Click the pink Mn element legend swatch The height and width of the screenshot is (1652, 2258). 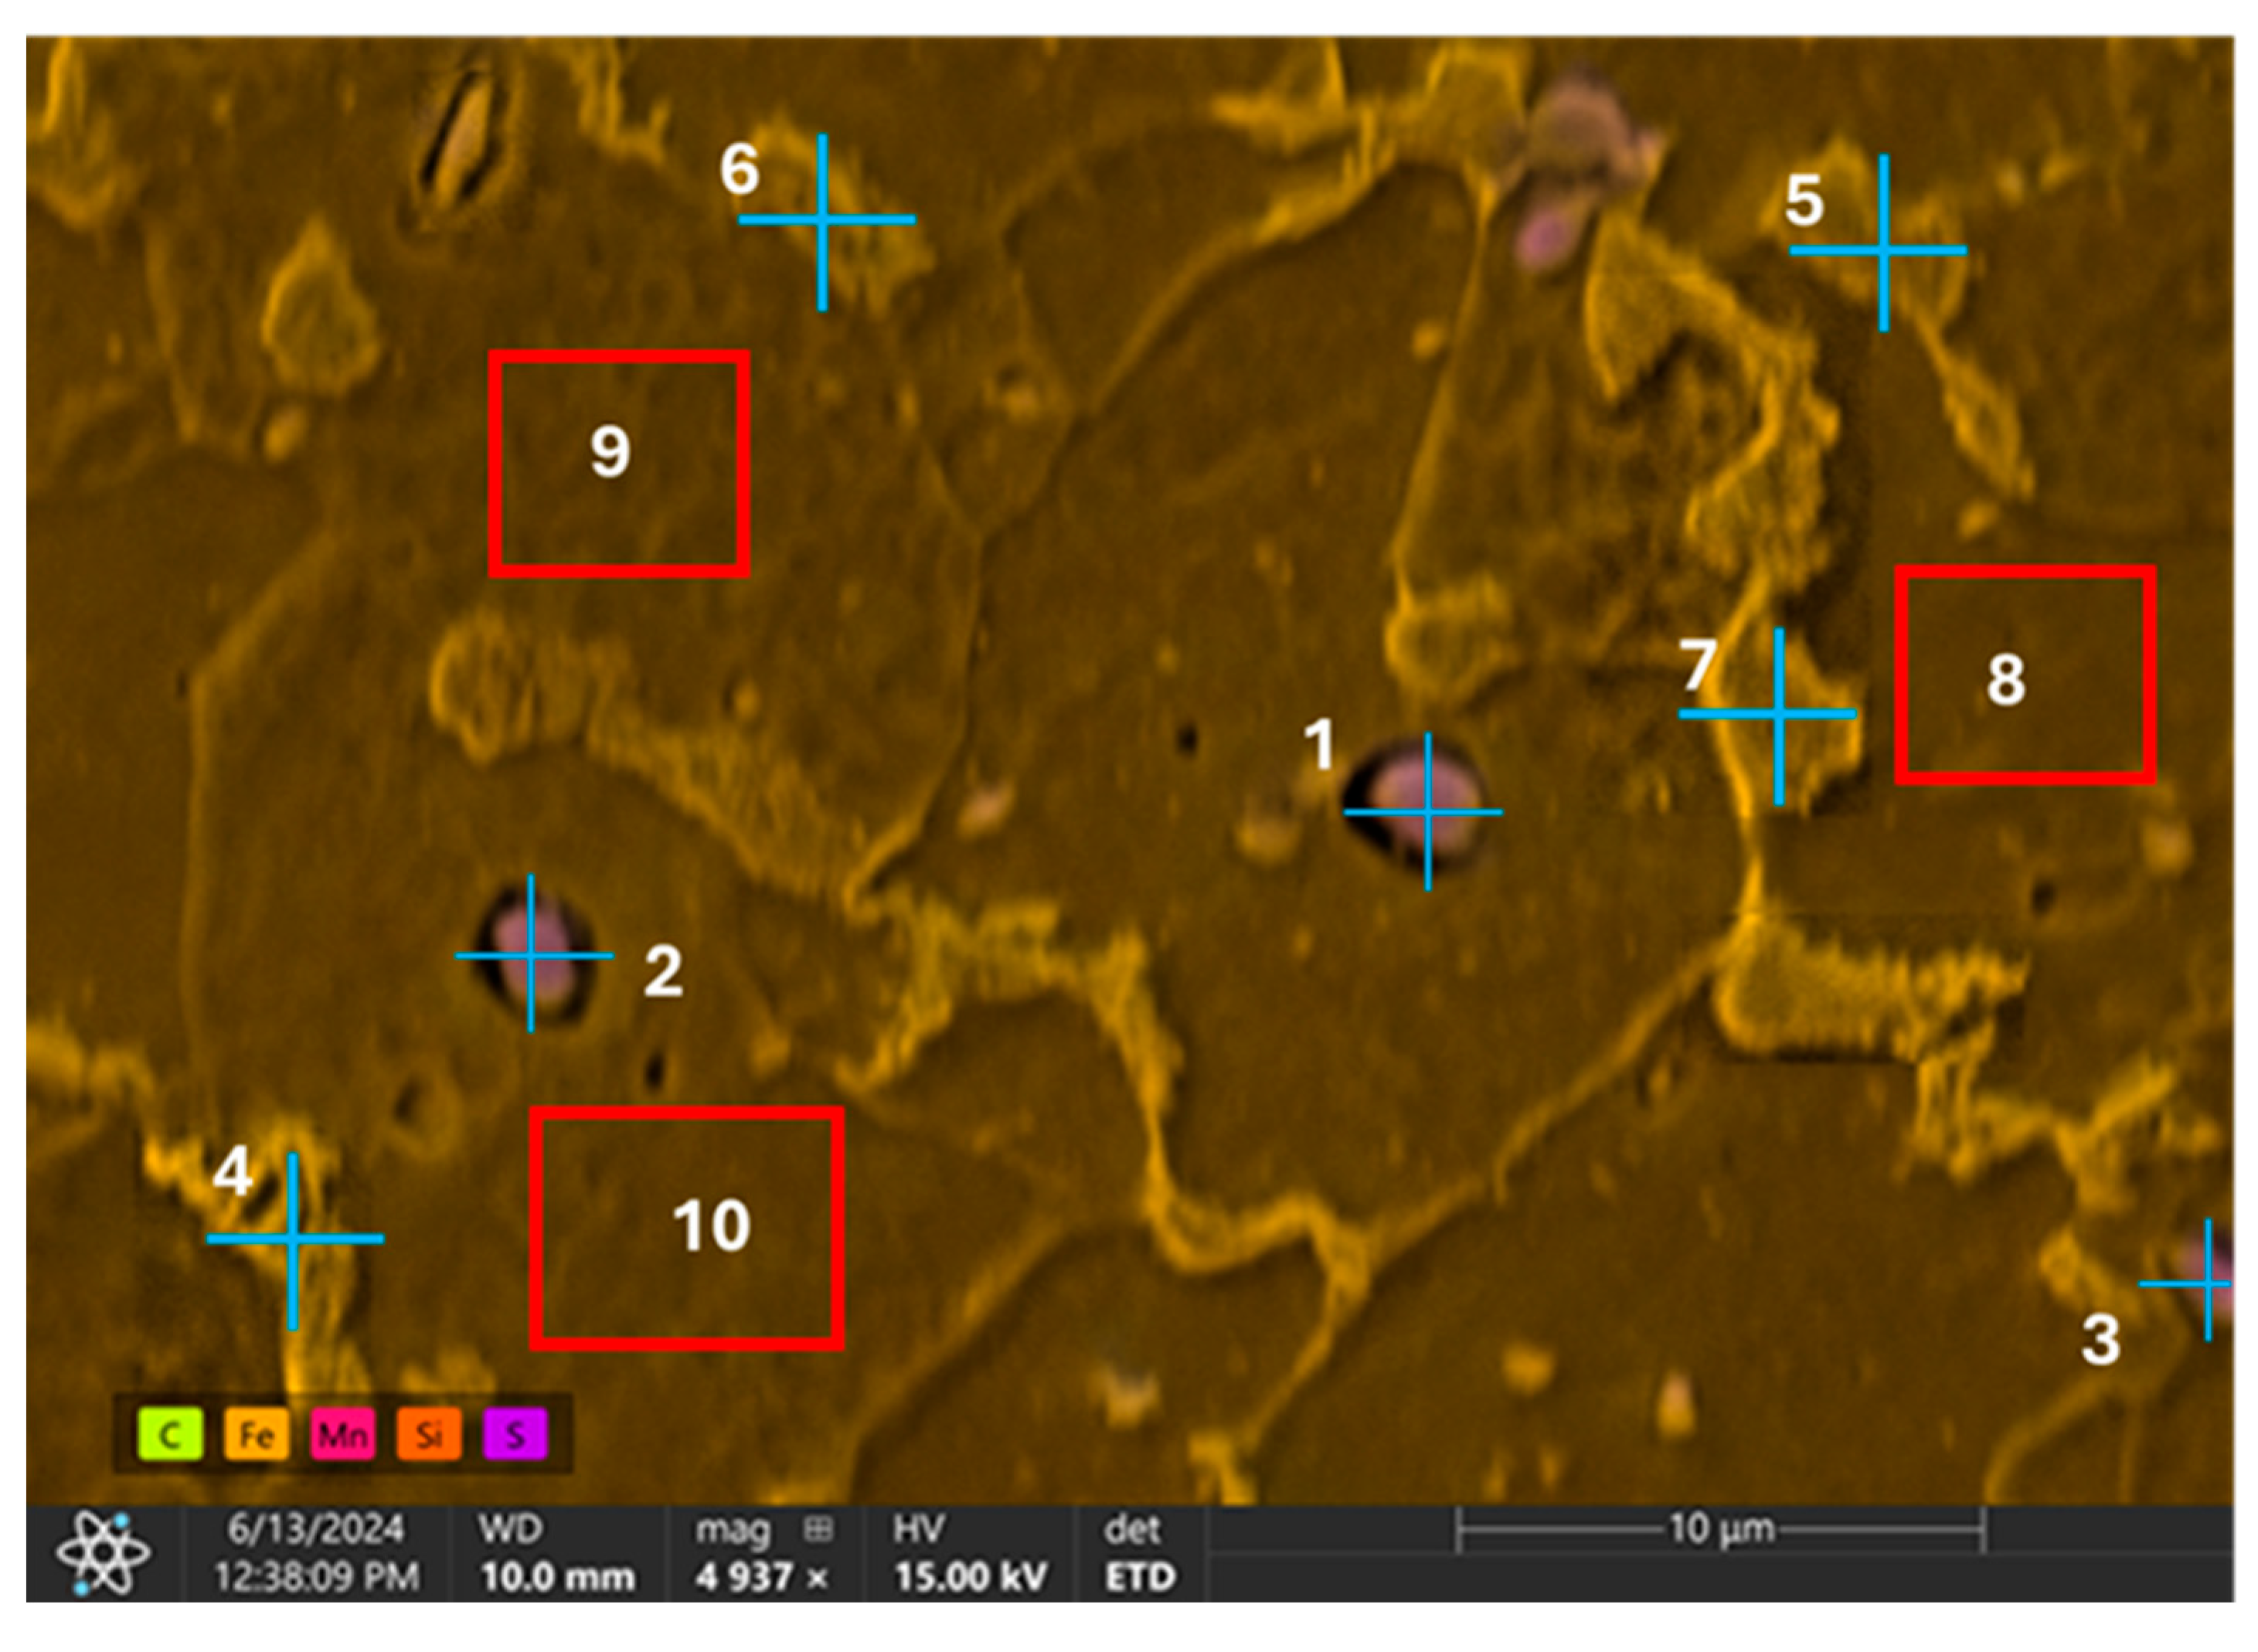coord(342,1435)
